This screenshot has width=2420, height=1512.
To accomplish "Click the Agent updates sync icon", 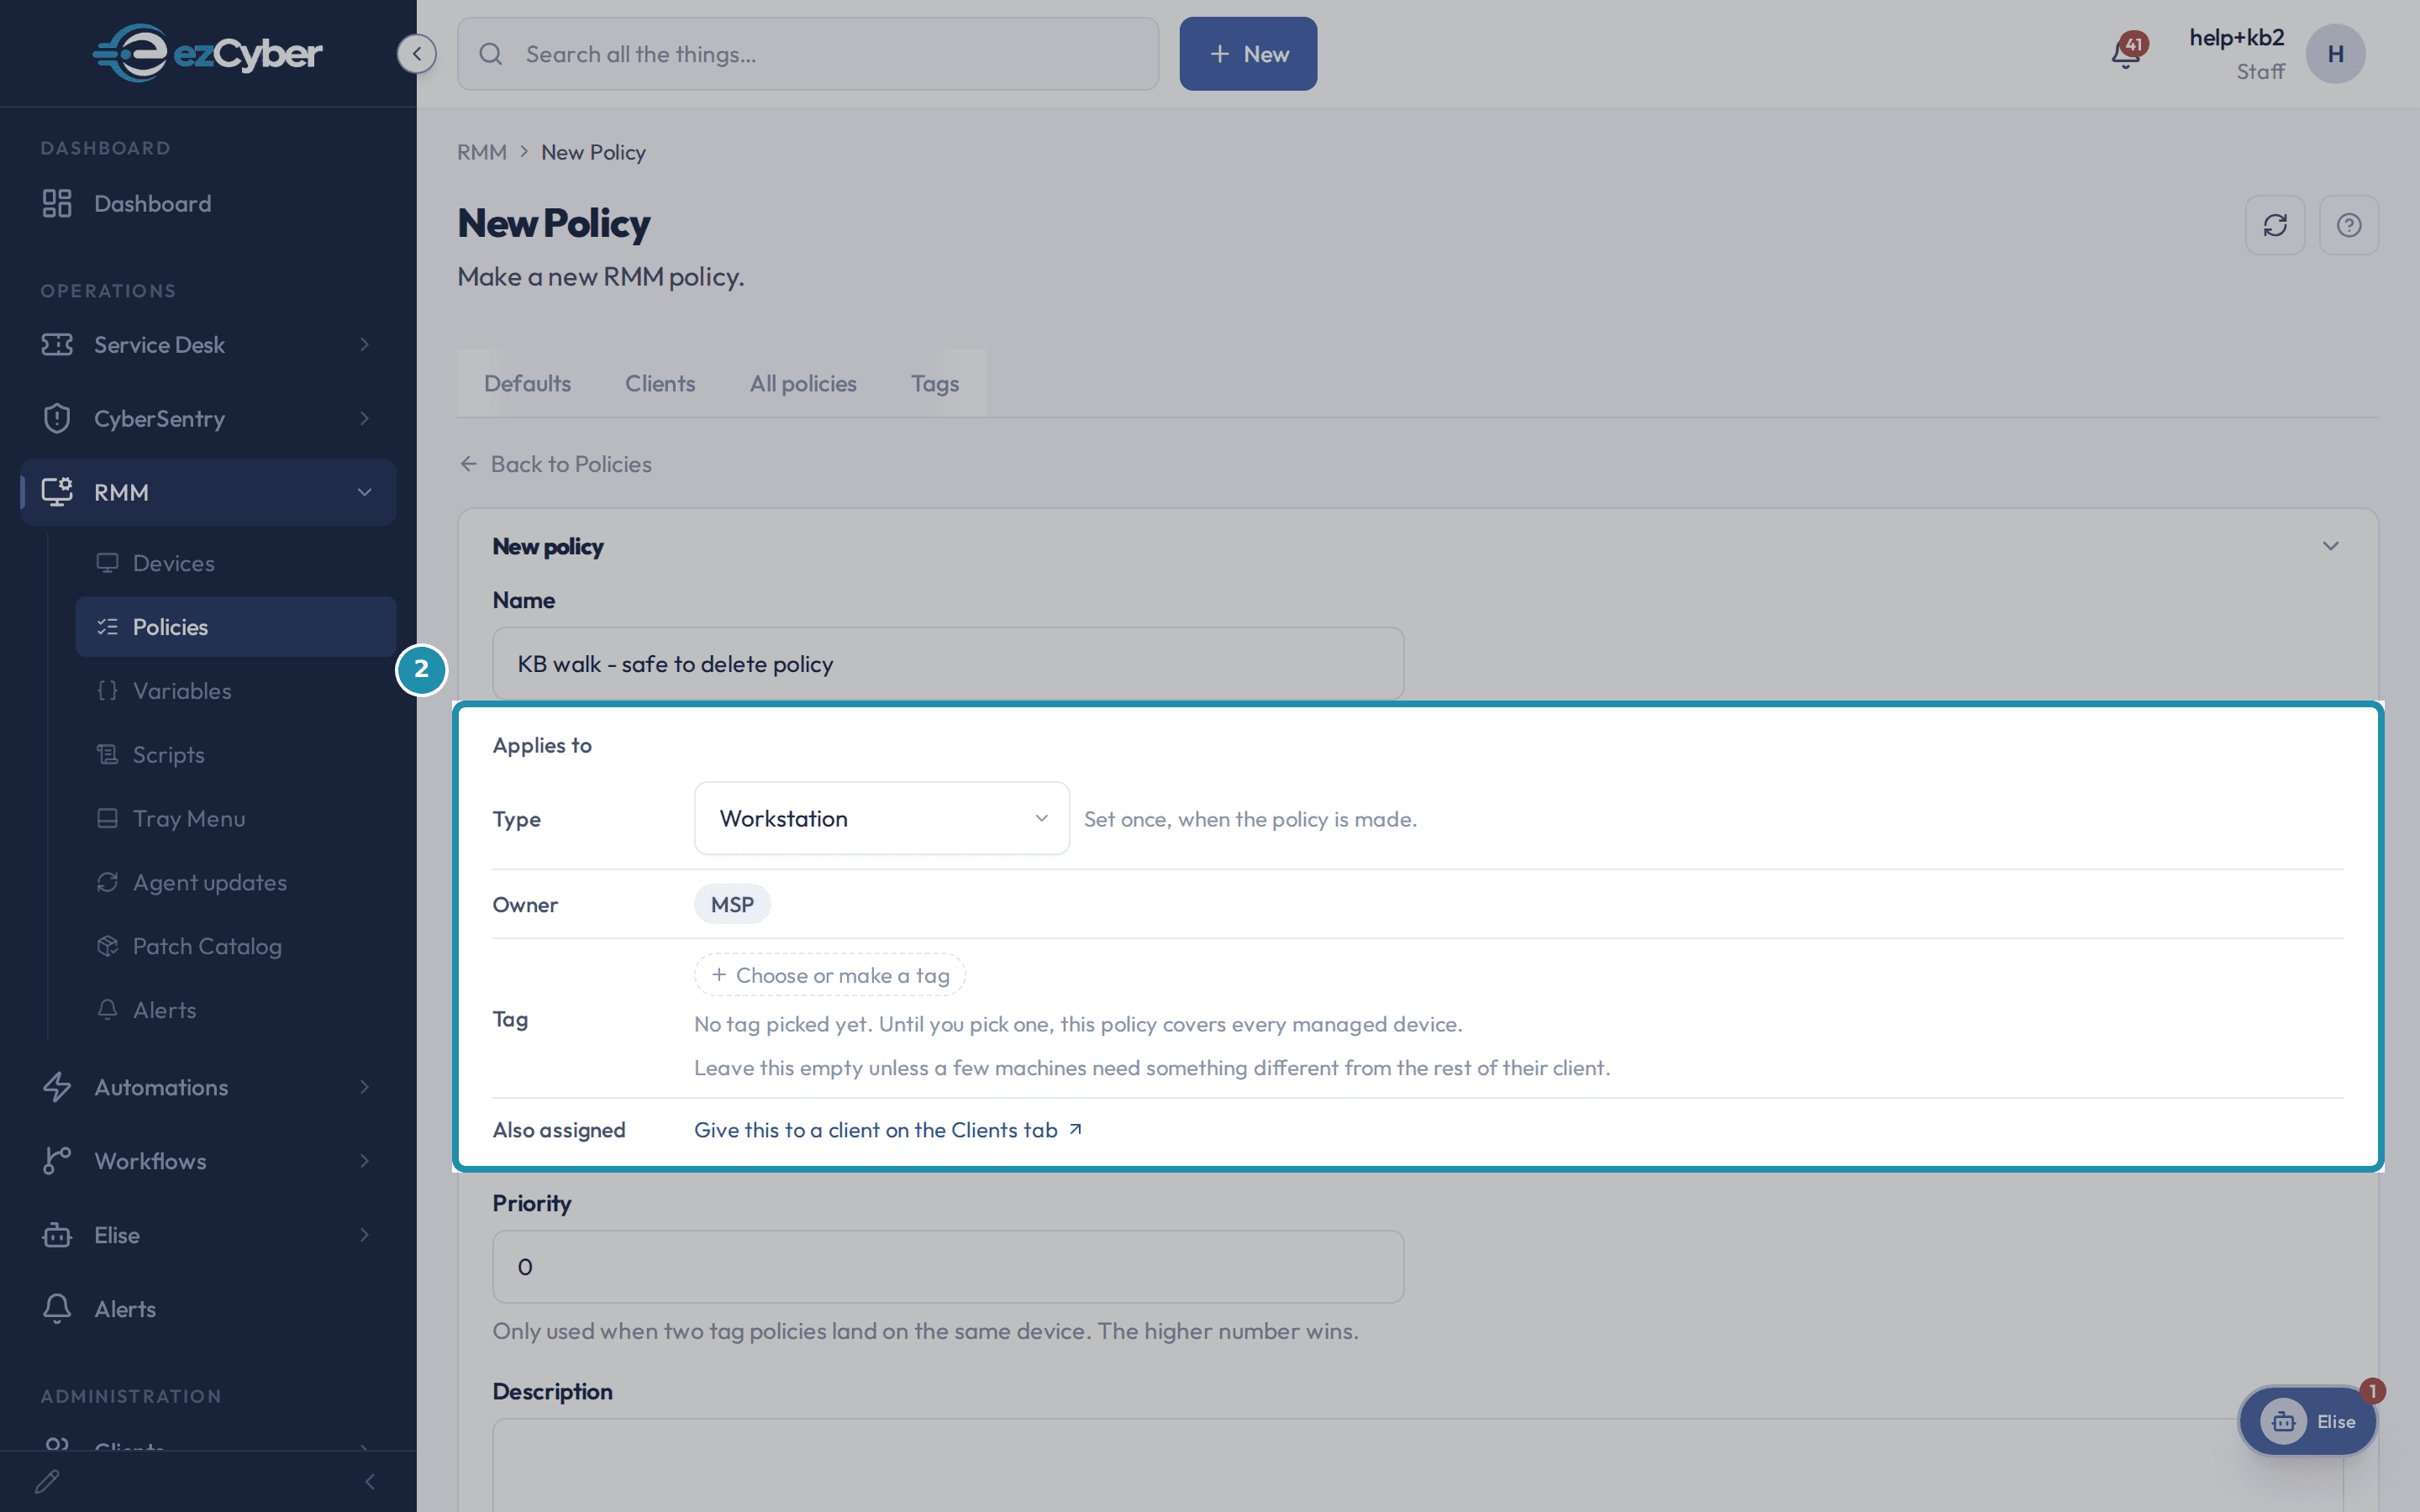I will pos(107,883).
